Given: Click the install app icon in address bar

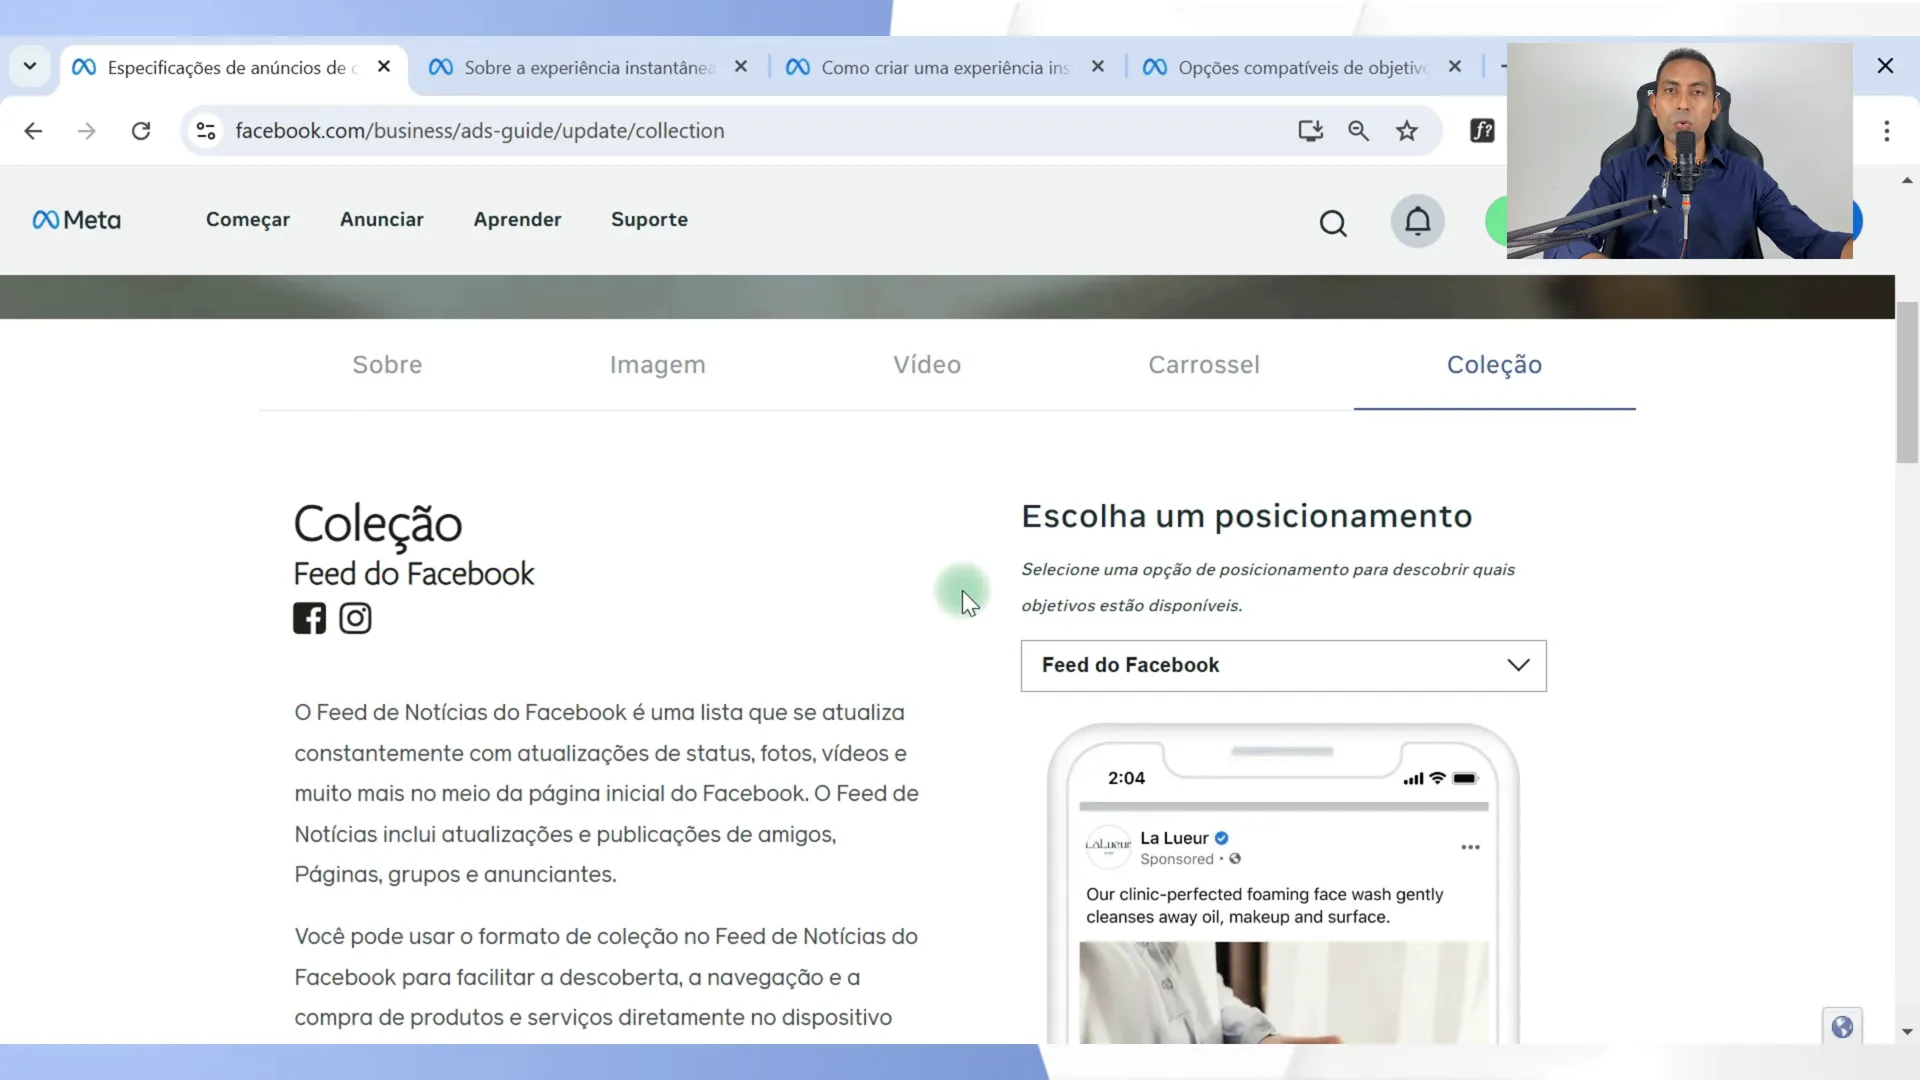Looking at the screenshot, I should (x=1310, y=131).
